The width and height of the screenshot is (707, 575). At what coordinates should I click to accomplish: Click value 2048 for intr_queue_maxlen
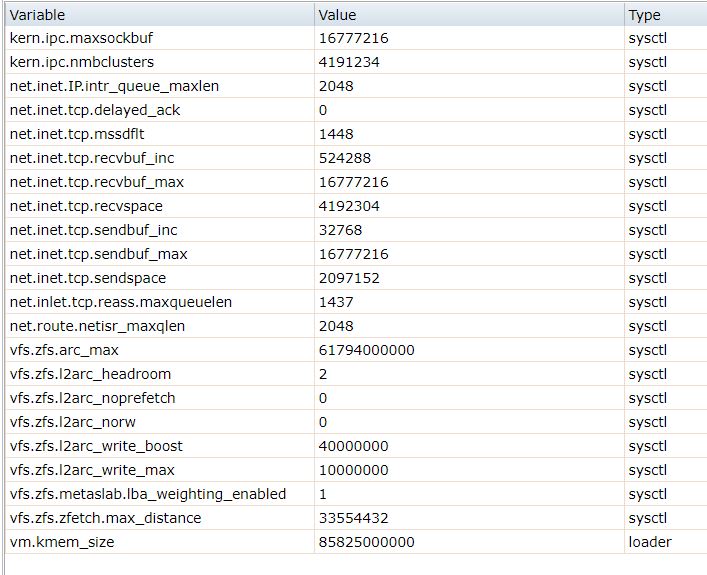pos(336,86)
